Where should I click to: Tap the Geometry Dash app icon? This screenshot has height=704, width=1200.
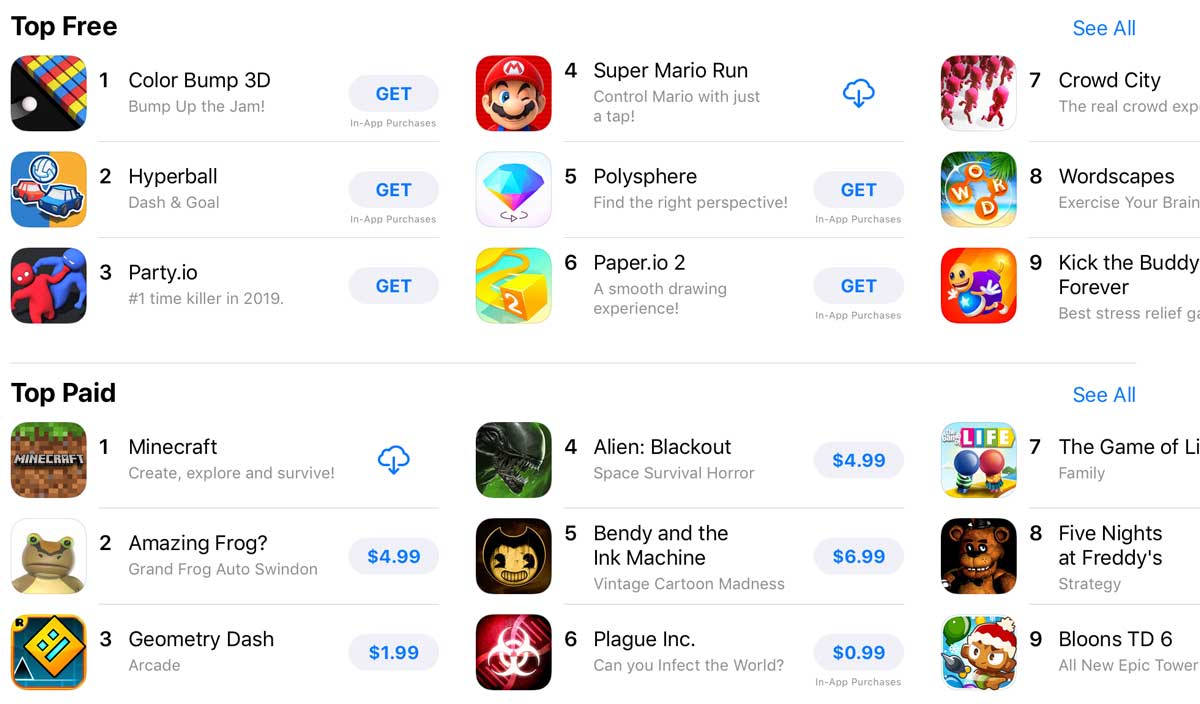48,653
